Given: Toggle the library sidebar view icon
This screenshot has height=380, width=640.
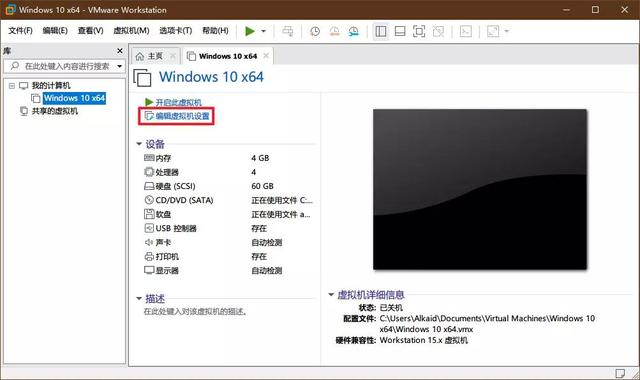Looking at the screenshot, I should (381, 31).
